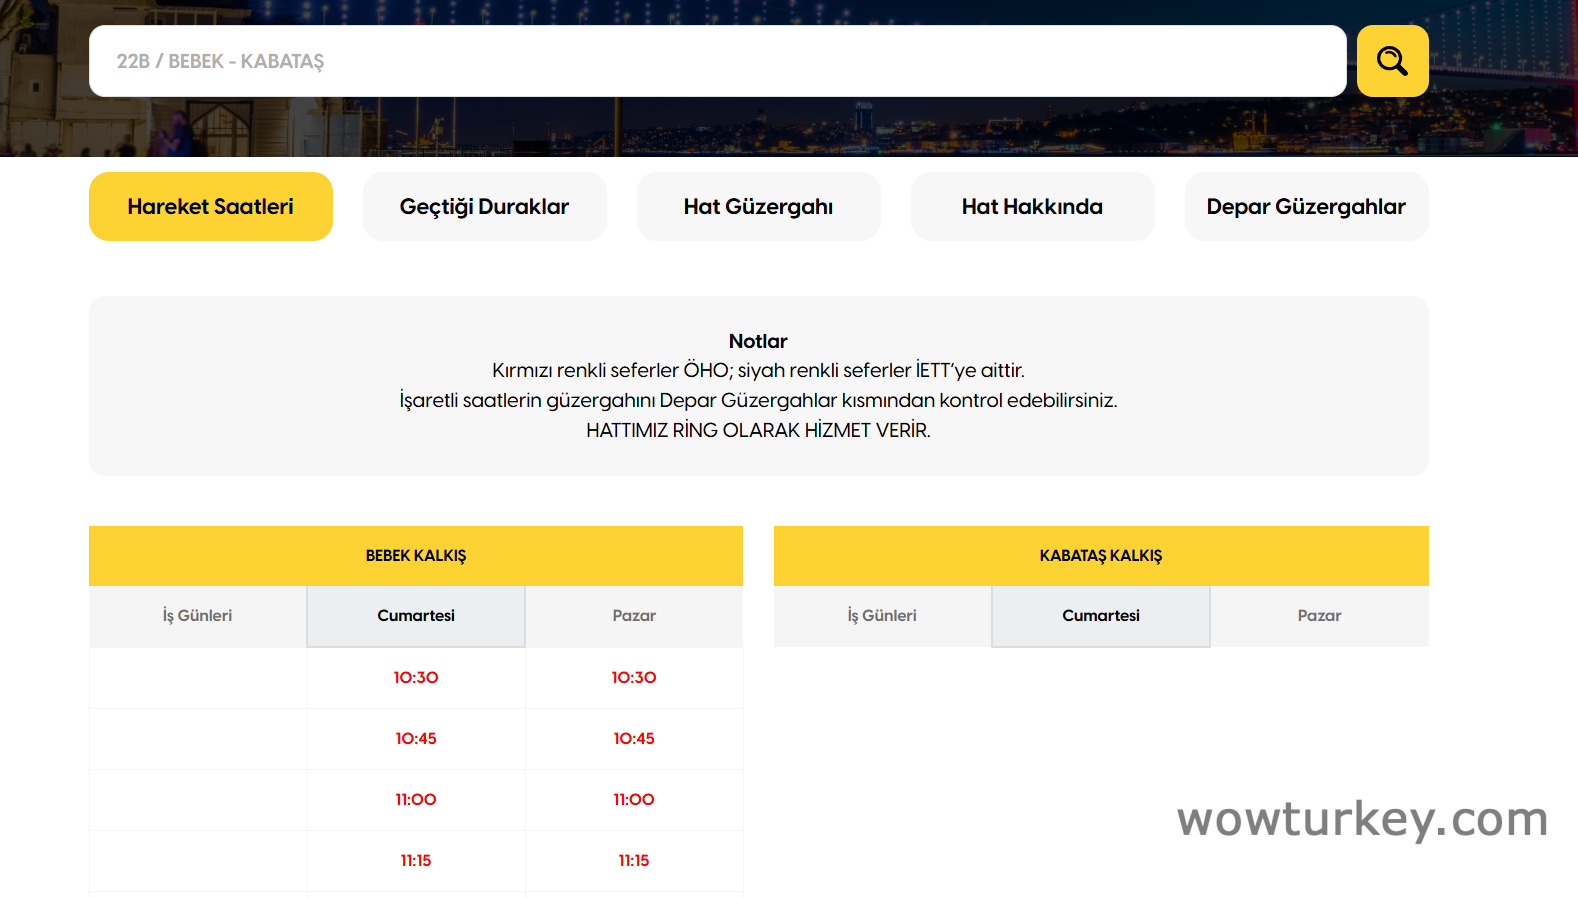Open the Hareket Saatleri tab
Screen dimensions: 1578x898
[210, 207]
